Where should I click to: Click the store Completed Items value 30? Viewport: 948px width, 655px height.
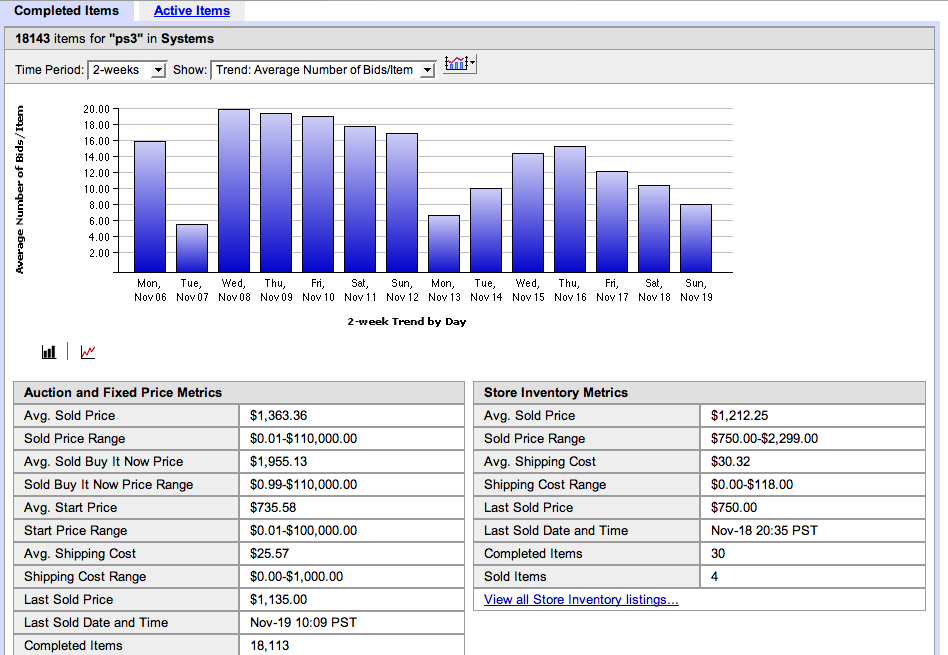(x=718, y=553)
